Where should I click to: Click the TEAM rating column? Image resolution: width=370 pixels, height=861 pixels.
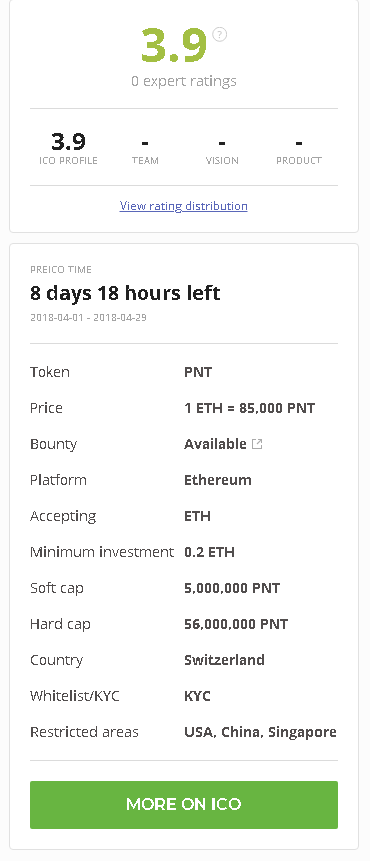(x=145, y=150)
